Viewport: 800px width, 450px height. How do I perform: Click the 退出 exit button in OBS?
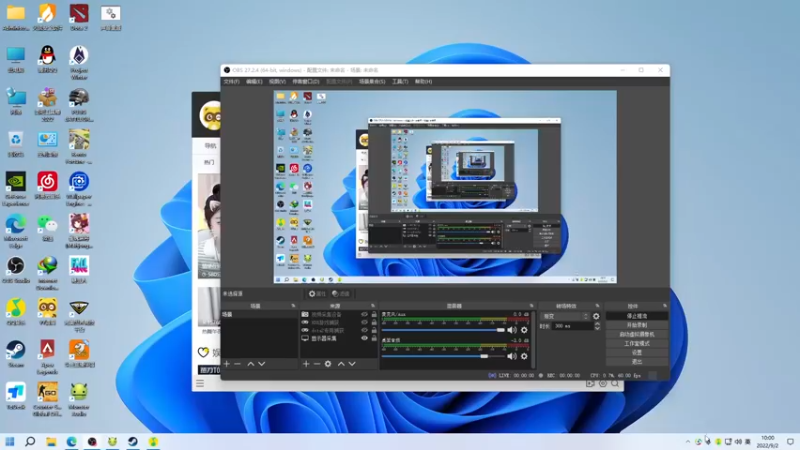pos(637,362)
